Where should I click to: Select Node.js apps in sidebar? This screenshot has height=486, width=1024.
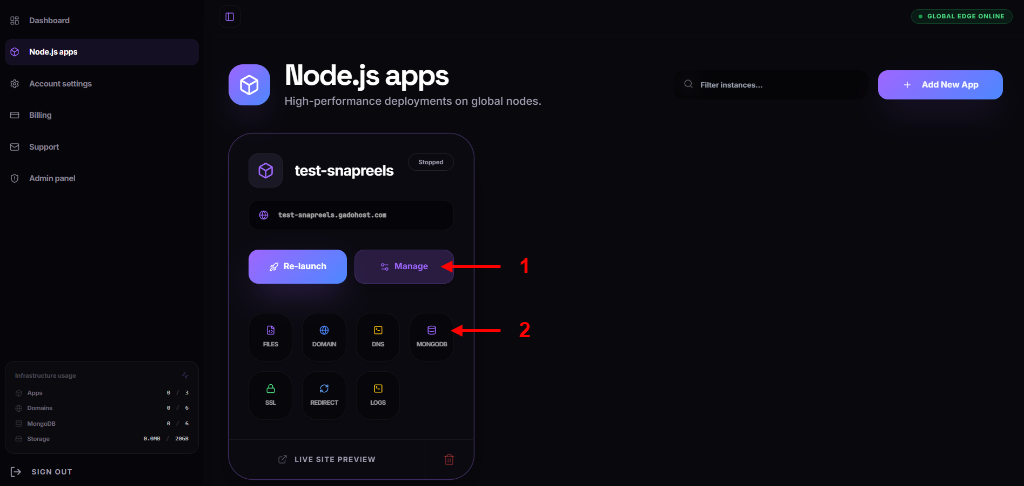(x=101, y=52)
